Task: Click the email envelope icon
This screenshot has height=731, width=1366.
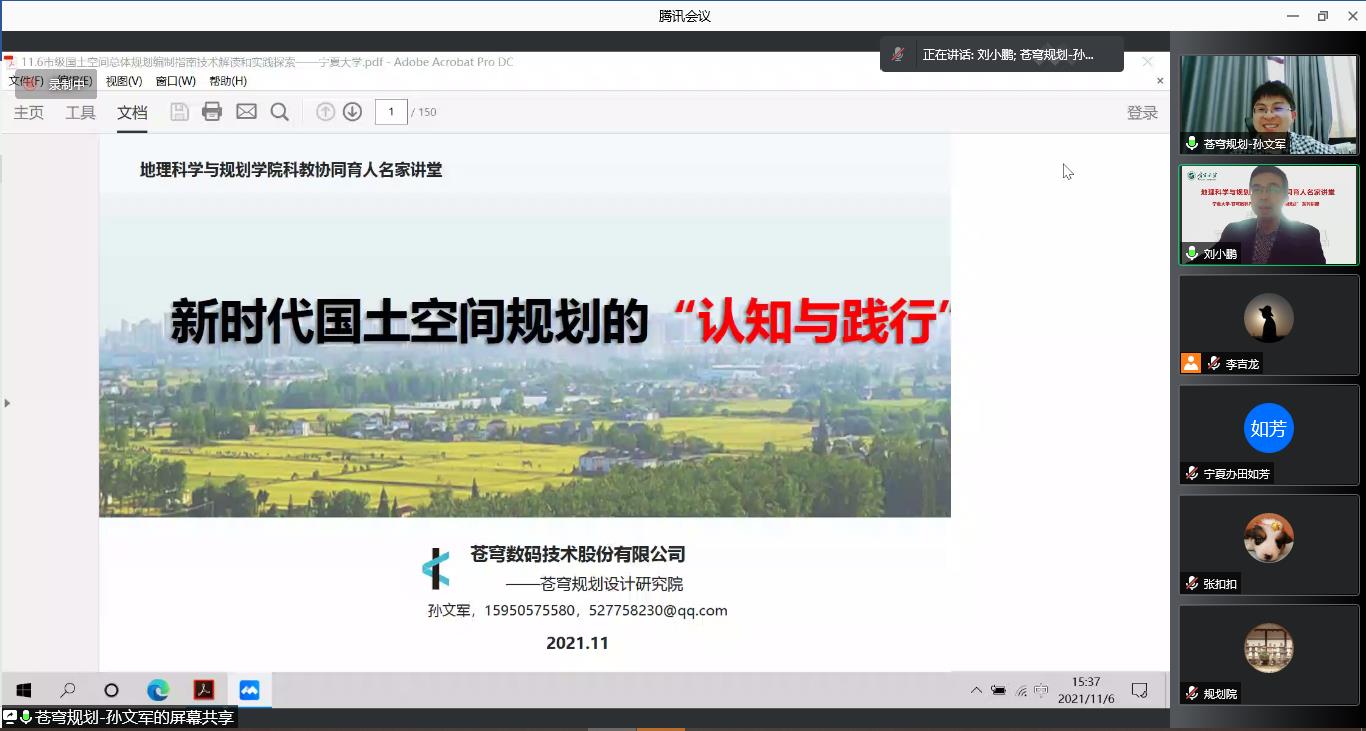Action: [246, 112]
